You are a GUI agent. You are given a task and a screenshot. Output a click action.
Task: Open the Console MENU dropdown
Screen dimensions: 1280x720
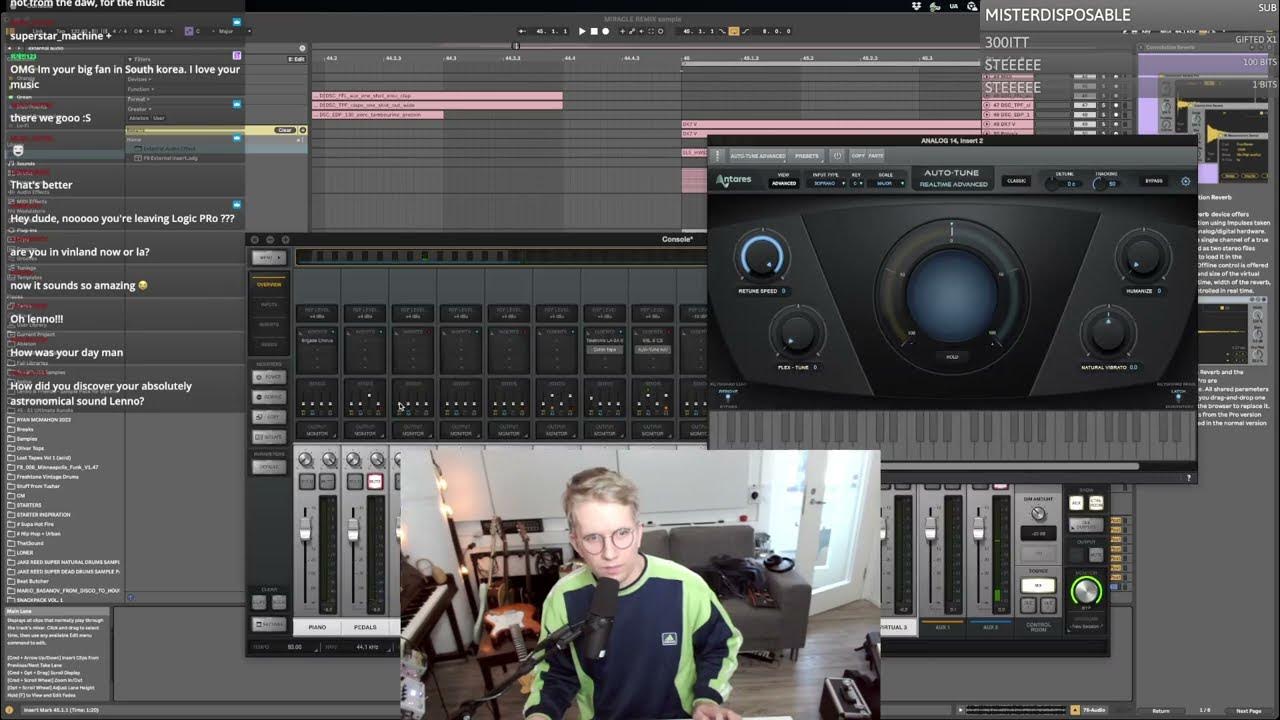coord(267,258)
